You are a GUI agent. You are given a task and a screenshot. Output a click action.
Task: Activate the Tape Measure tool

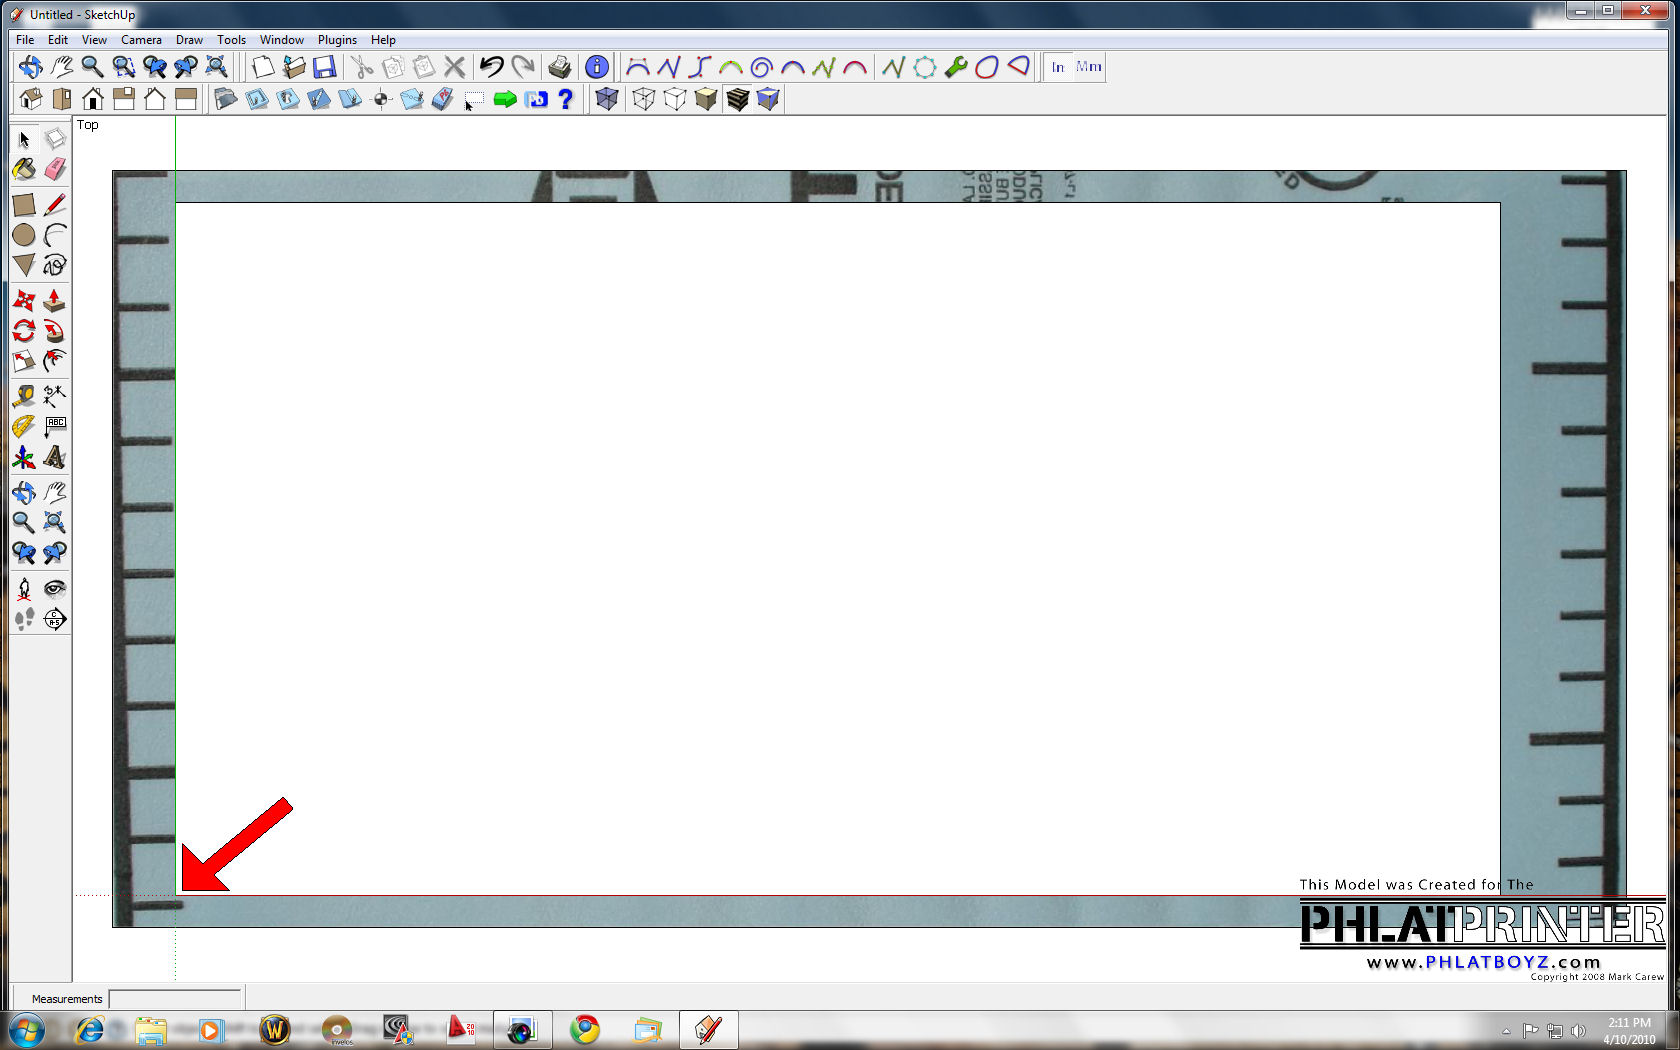(24, 396)
